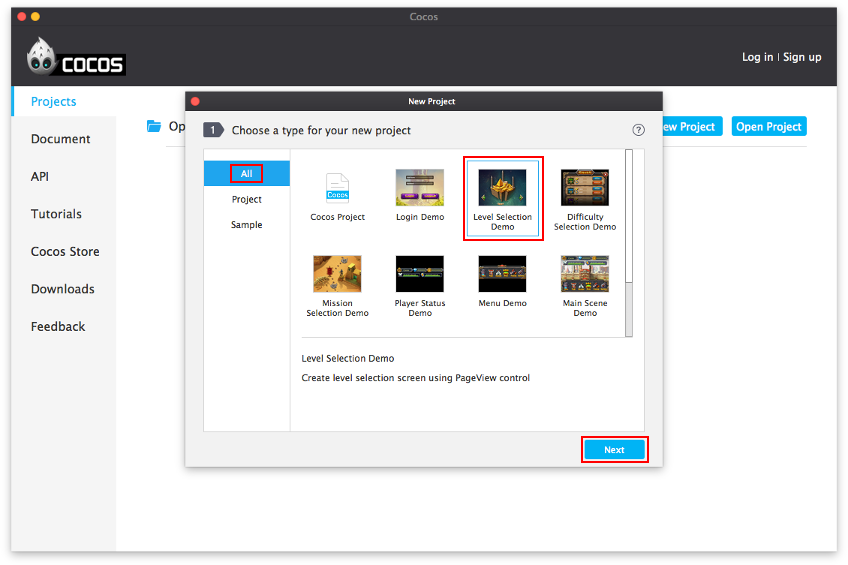Open the API sidebar section

click(x=40, y=176)
